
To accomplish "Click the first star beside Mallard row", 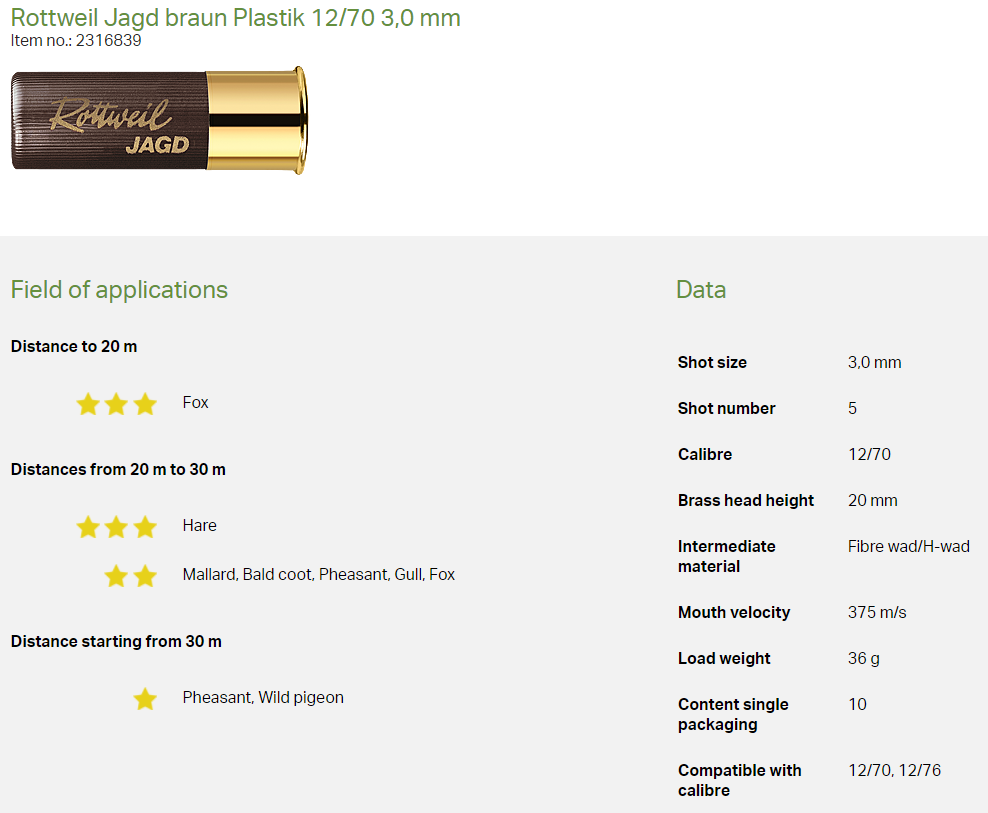I will (x=116, y=576).
